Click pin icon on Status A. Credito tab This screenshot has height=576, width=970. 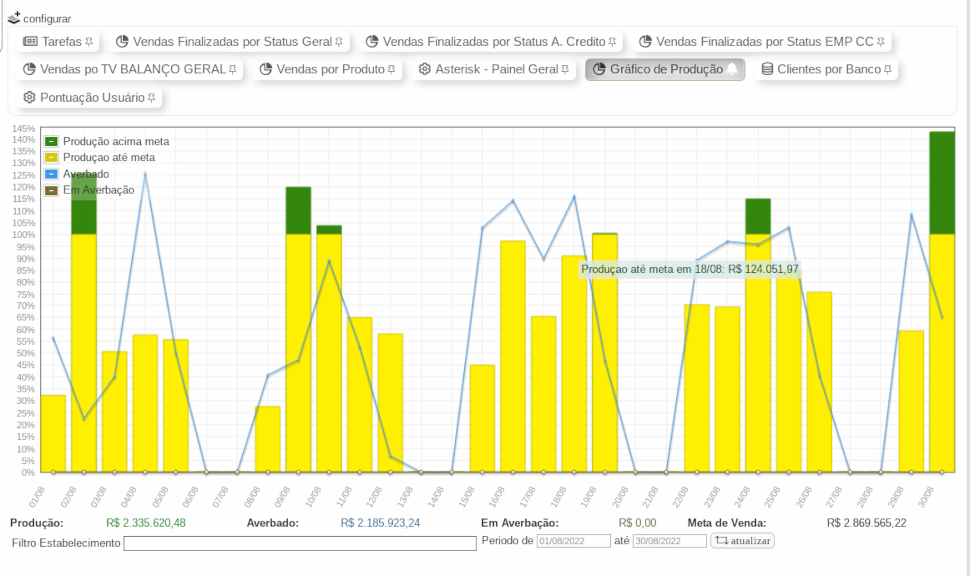coord(612,42)
